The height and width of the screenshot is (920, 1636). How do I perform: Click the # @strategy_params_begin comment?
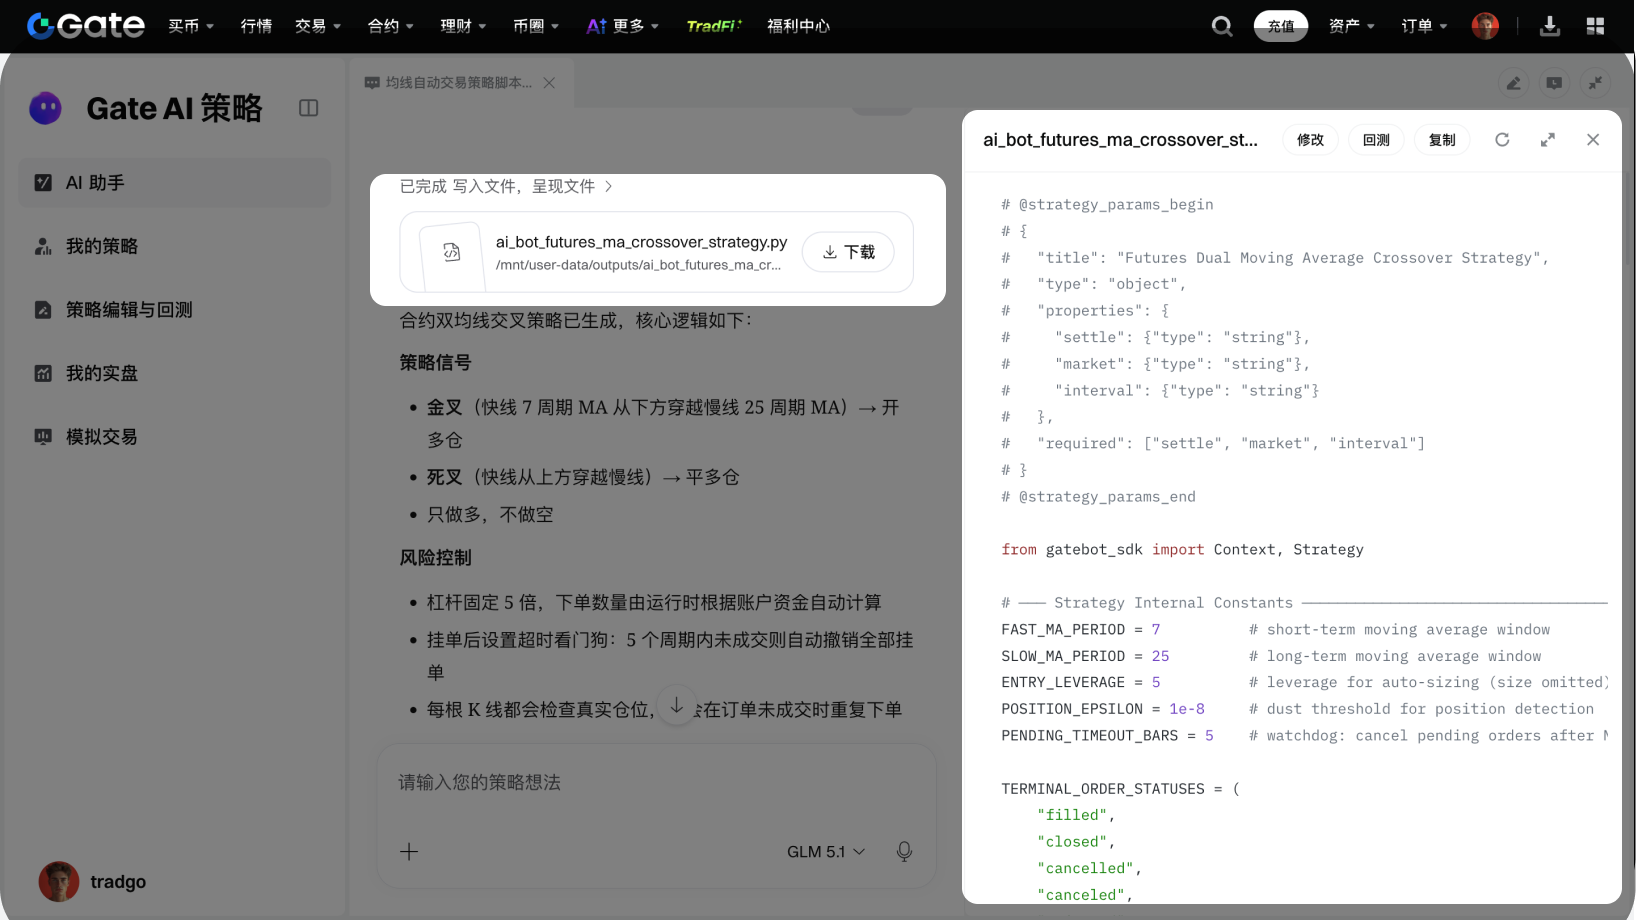[1107, 204]
